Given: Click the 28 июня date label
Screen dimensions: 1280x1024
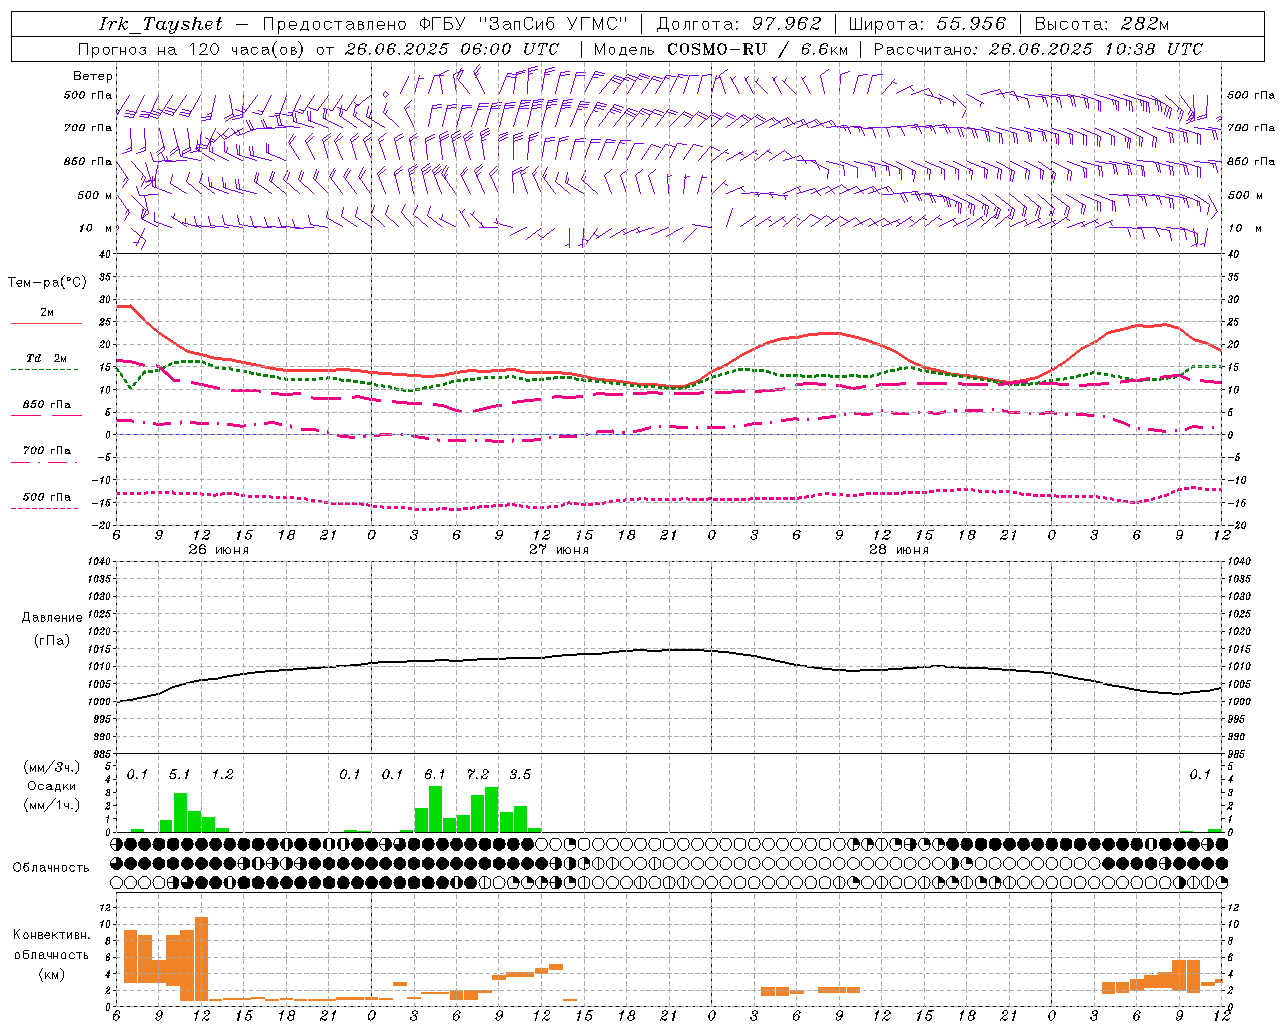Looking at the screenshot, I should click(x=899, y=550).
